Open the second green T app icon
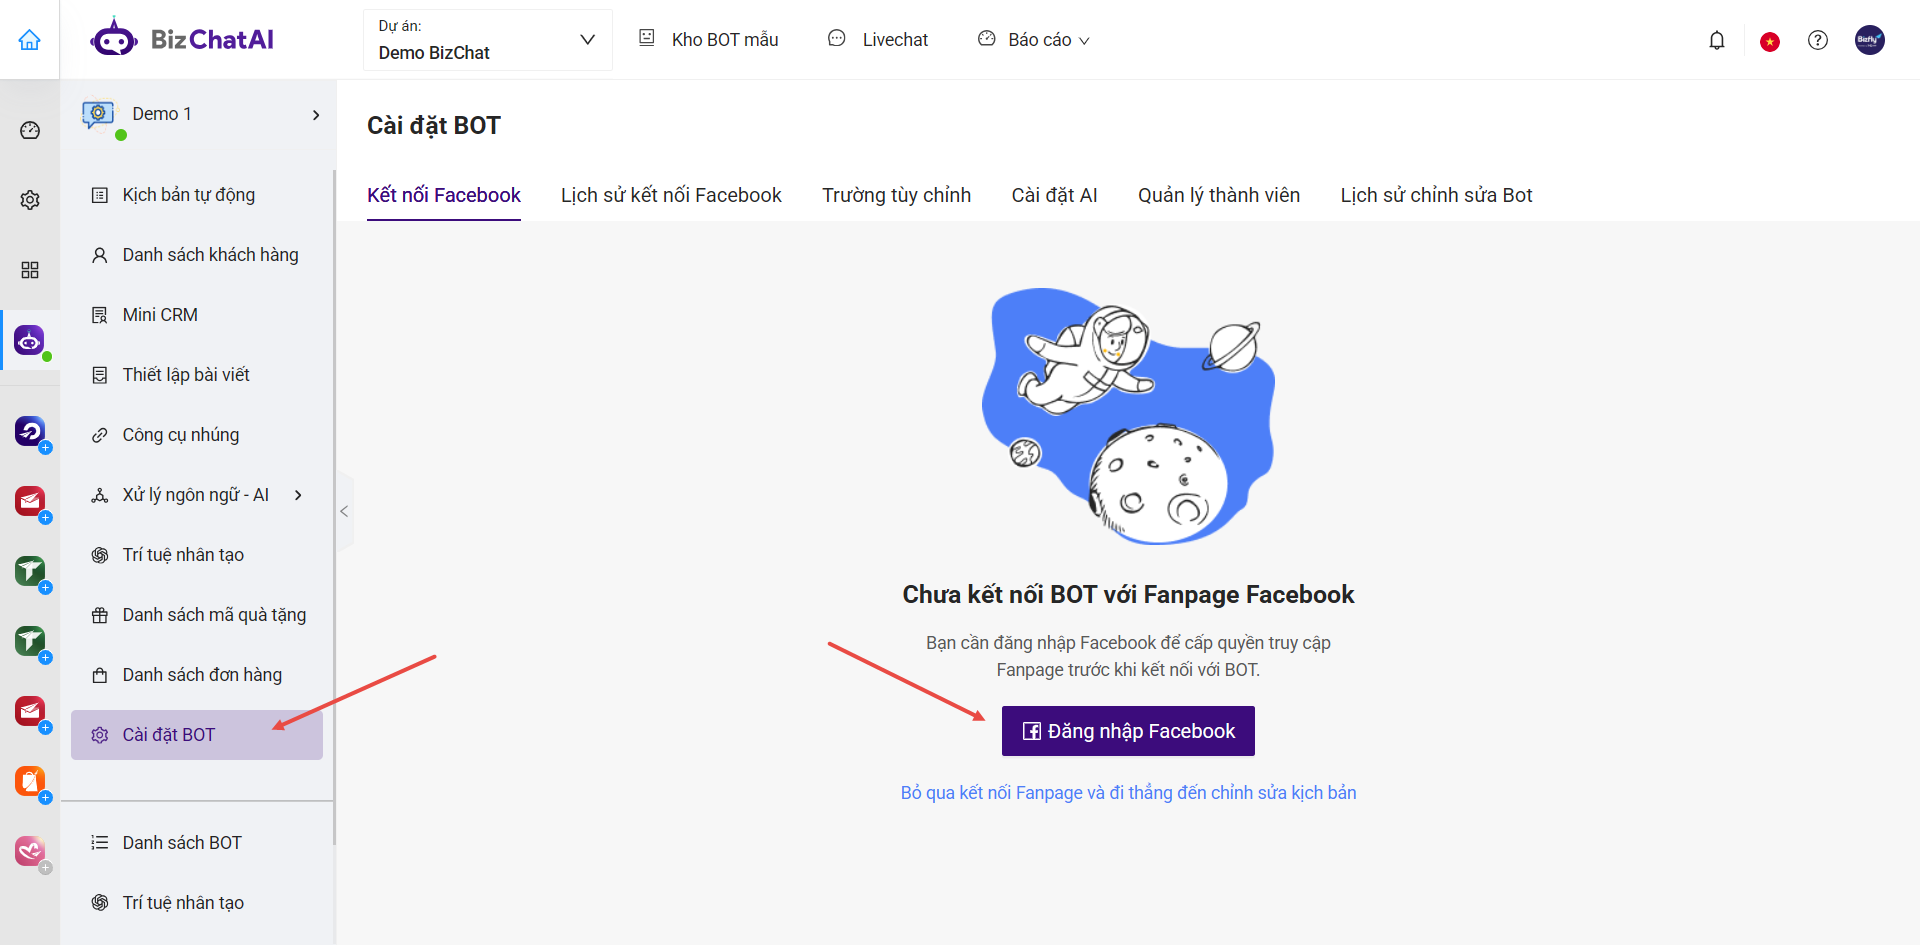Image resolution: width=1920 pixels, height=945 pixels. 30,640
